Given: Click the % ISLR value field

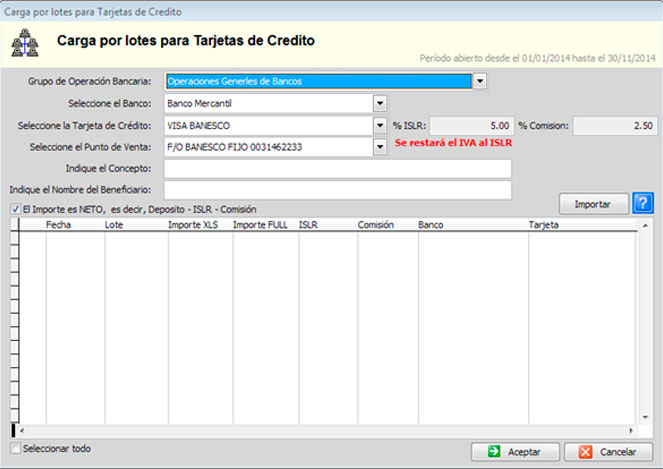Looking at the screenshot, I should (x=471, y=126).
